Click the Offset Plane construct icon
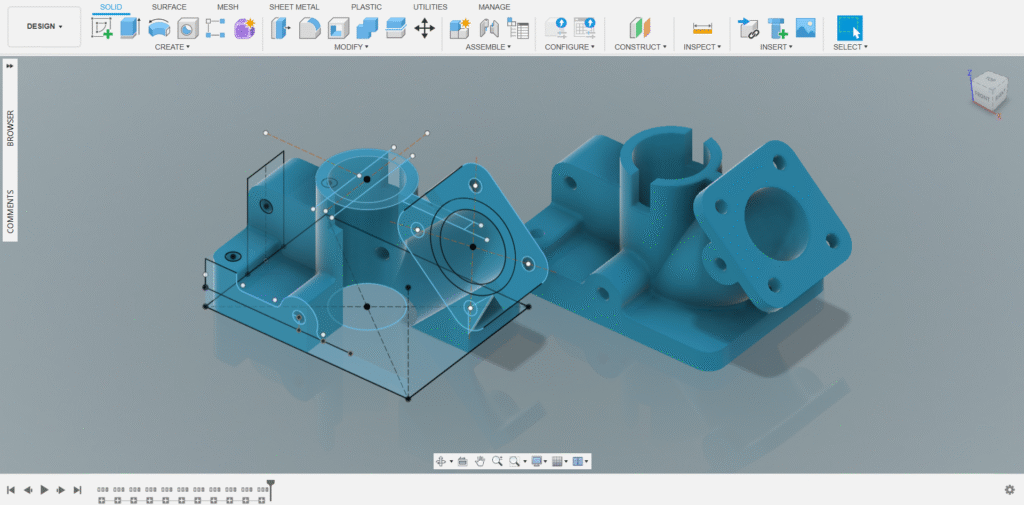Image resolution: width=1024 pixels, height=505 pixels. point(640,28)
